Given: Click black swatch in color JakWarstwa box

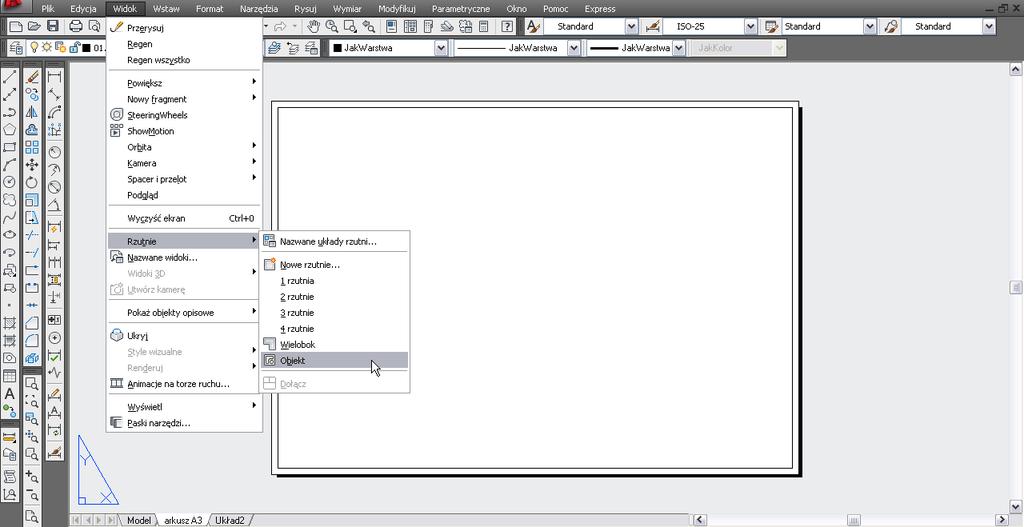Looking at the screenshot, I should [x=337, y=48].
